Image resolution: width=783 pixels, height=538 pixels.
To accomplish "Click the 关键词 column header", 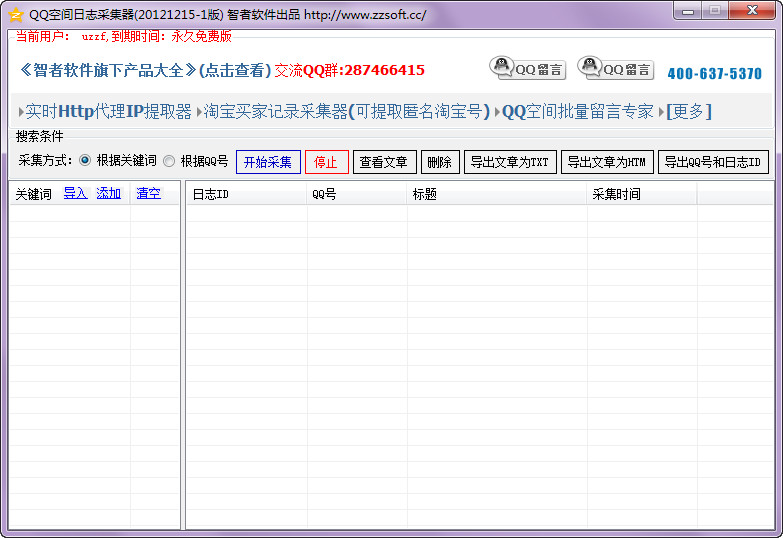I will click(33, 194).
